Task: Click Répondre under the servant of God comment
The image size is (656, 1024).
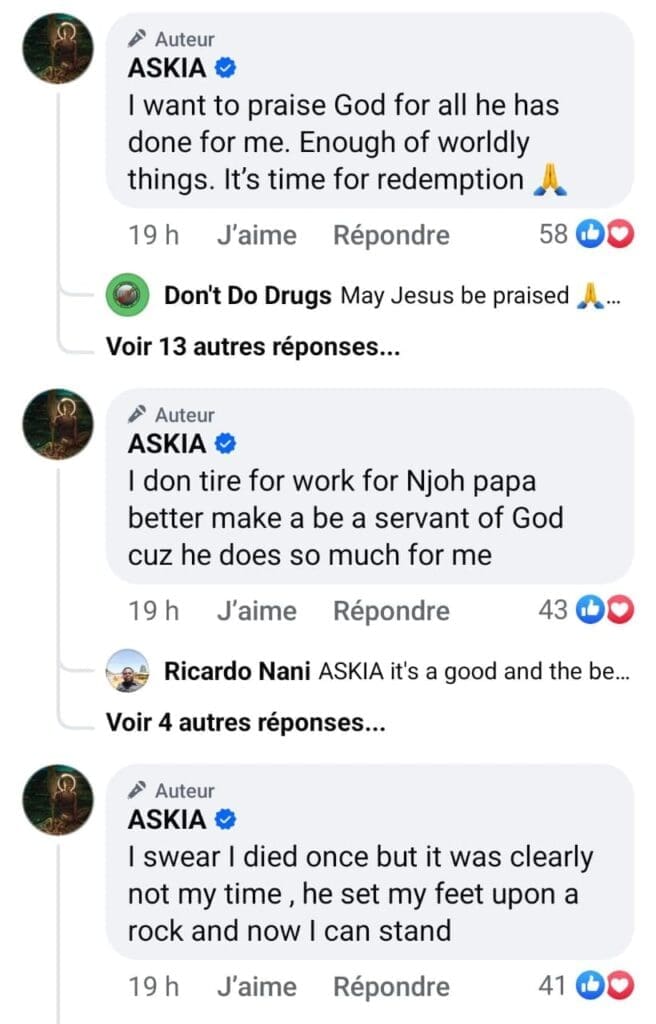Action: pos(391,610)
